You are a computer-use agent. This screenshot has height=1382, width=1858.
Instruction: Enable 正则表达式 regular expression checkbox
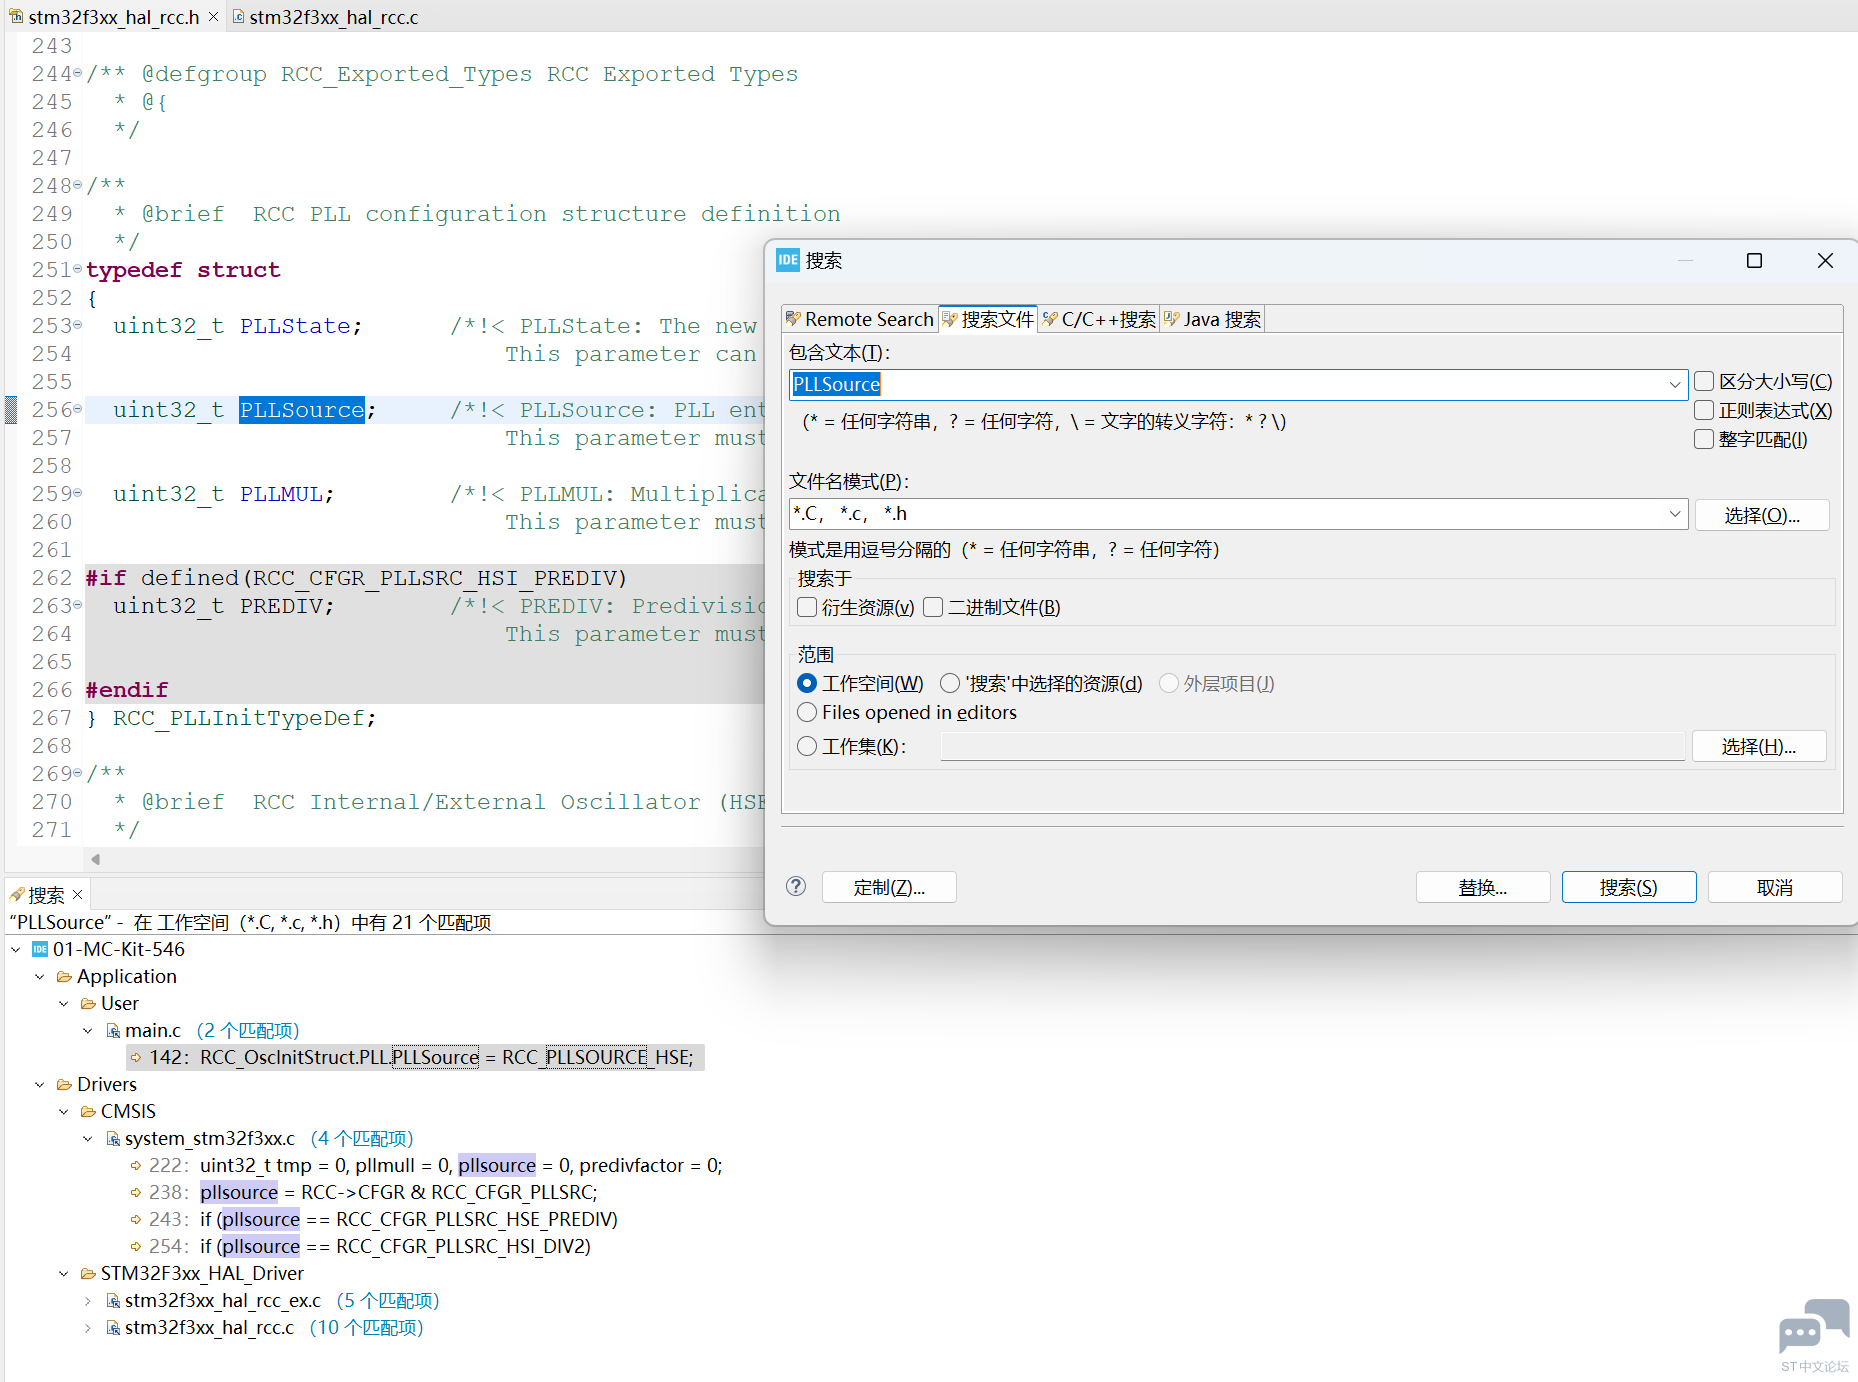[1704, 410]
